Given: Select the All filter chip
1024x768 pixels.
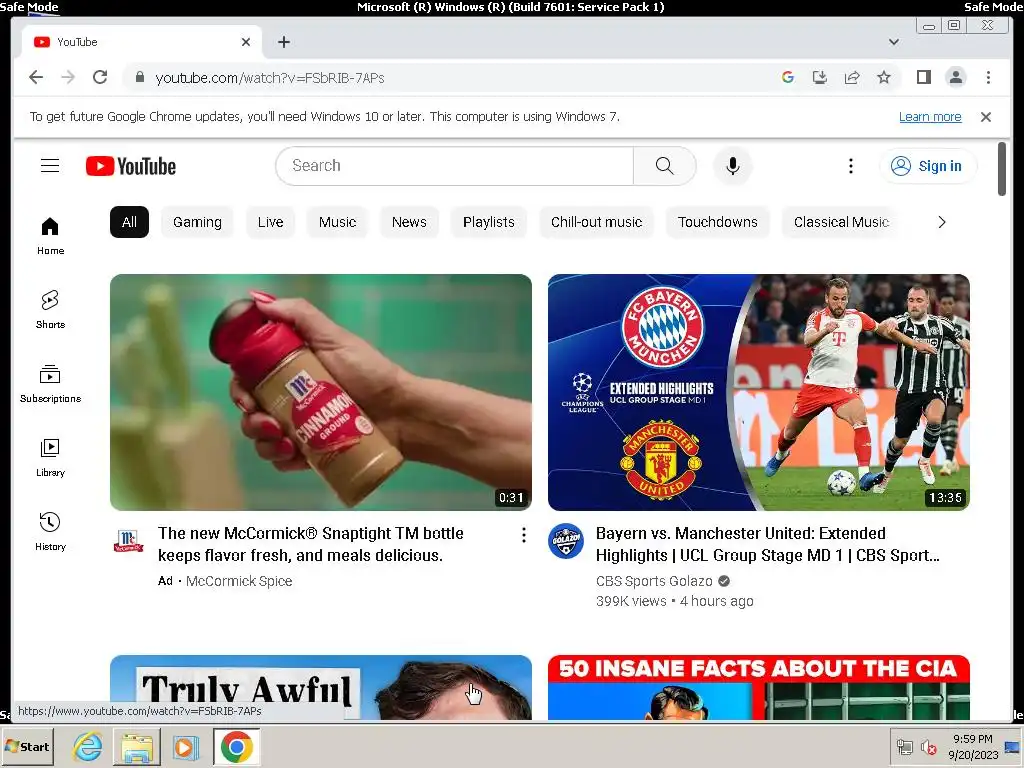Looking at the screenshot, I should [x=129, y=222].
